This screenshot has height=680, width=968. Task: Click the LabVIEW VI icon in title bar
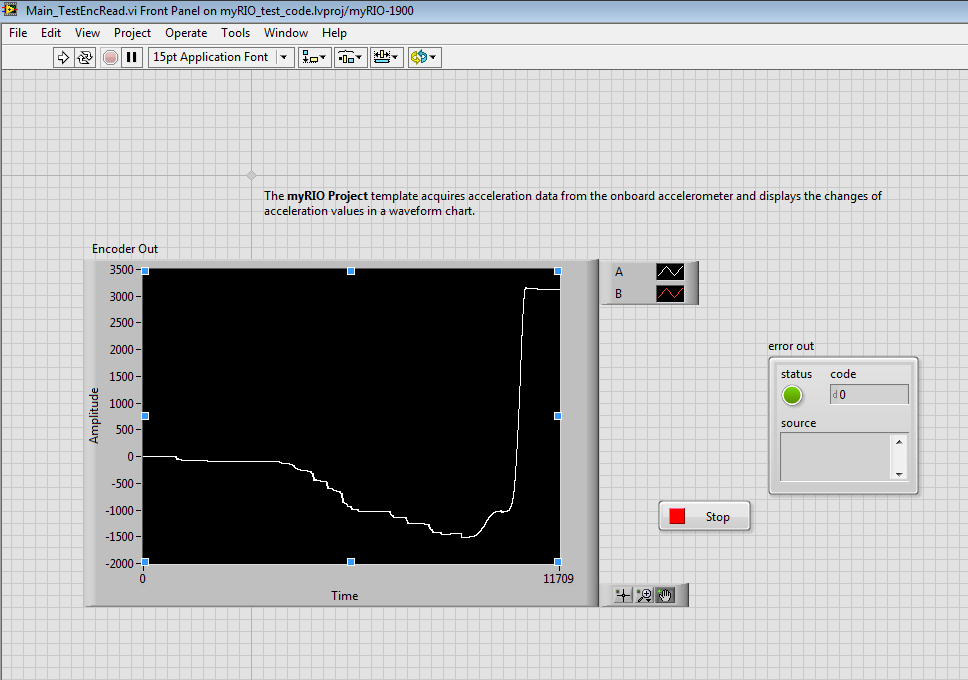[x=9, y=9]
